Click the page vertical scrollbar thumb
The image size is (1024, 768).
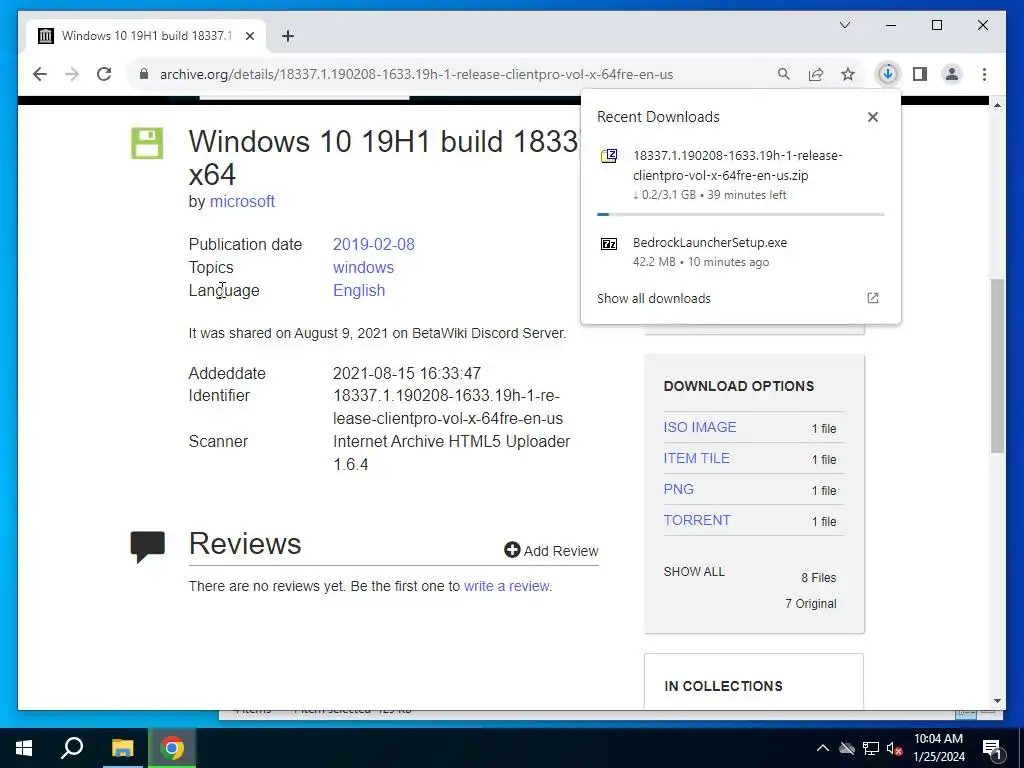pos(997,366)
